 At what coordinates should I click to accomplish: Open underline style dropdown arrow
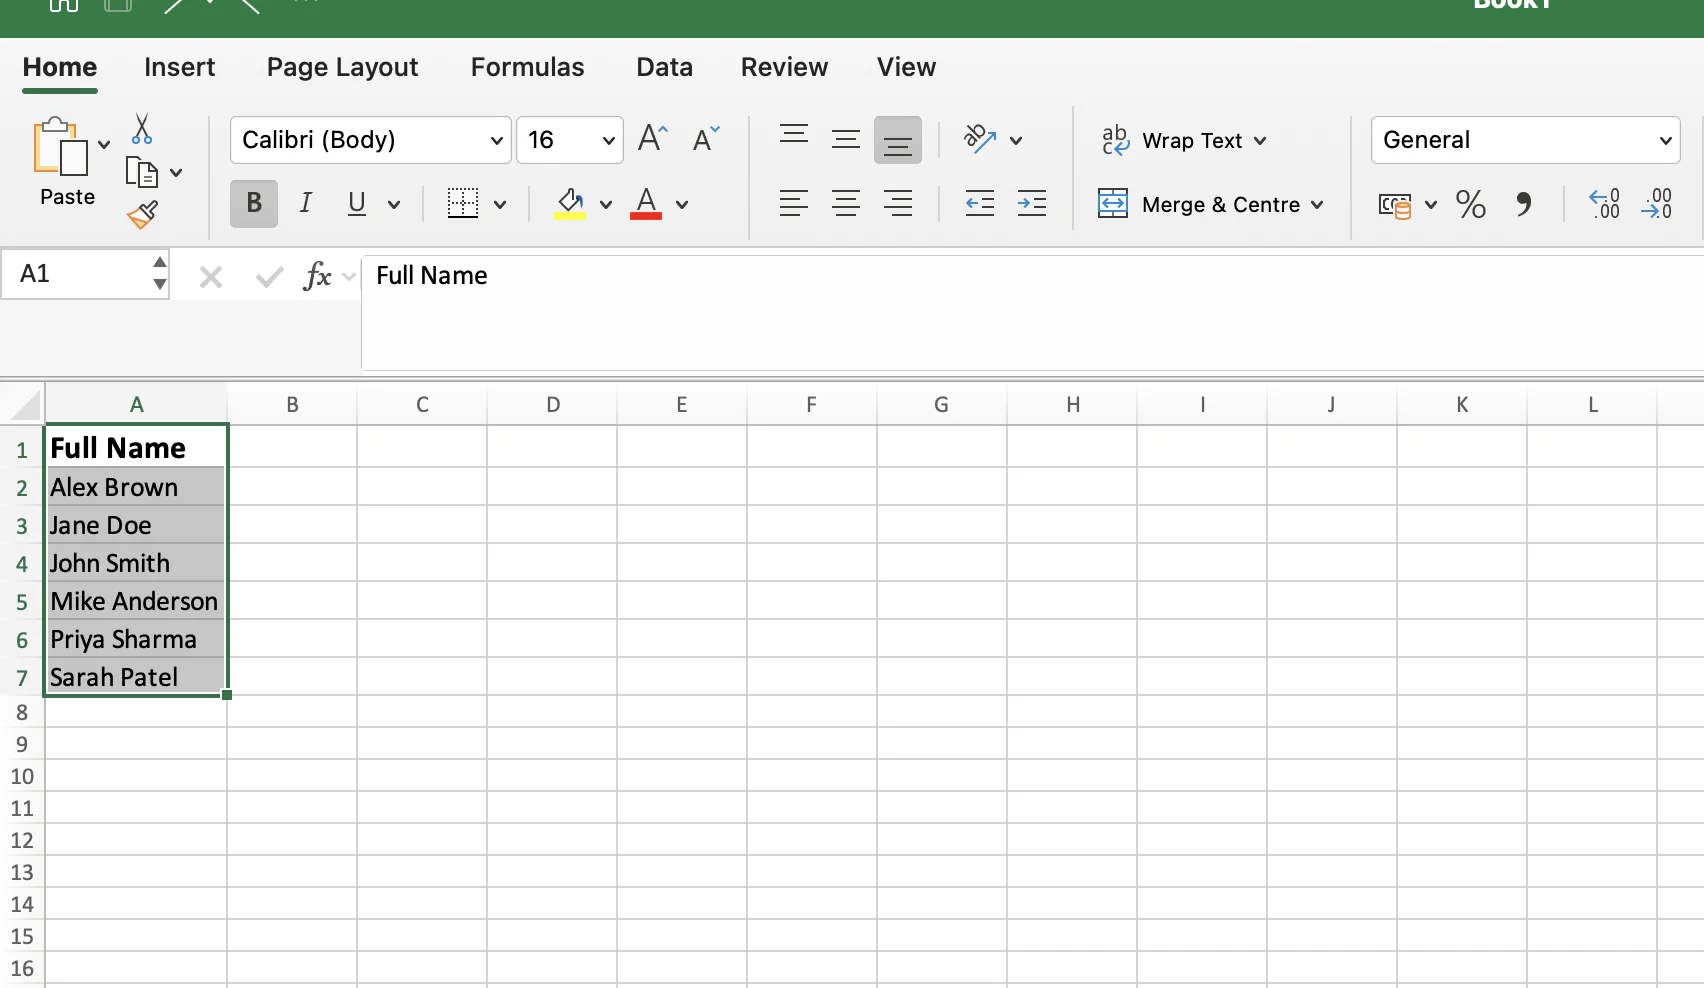coord(394,205)
